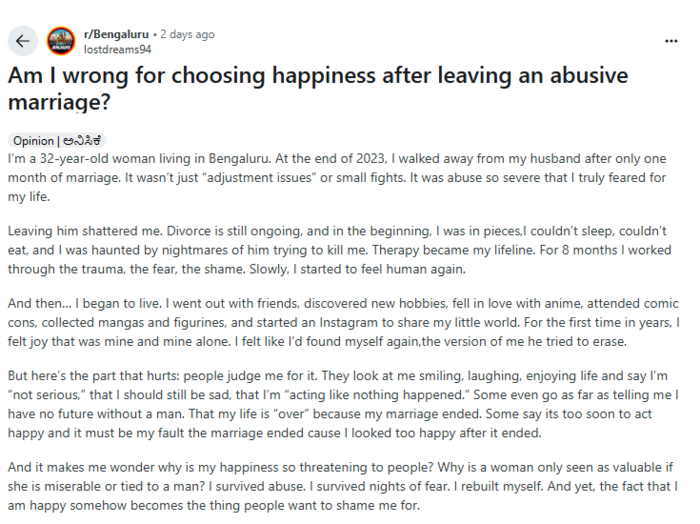Screen dimensions: 700x524
Task: Click the back arrow button
Action: (22, 41)
